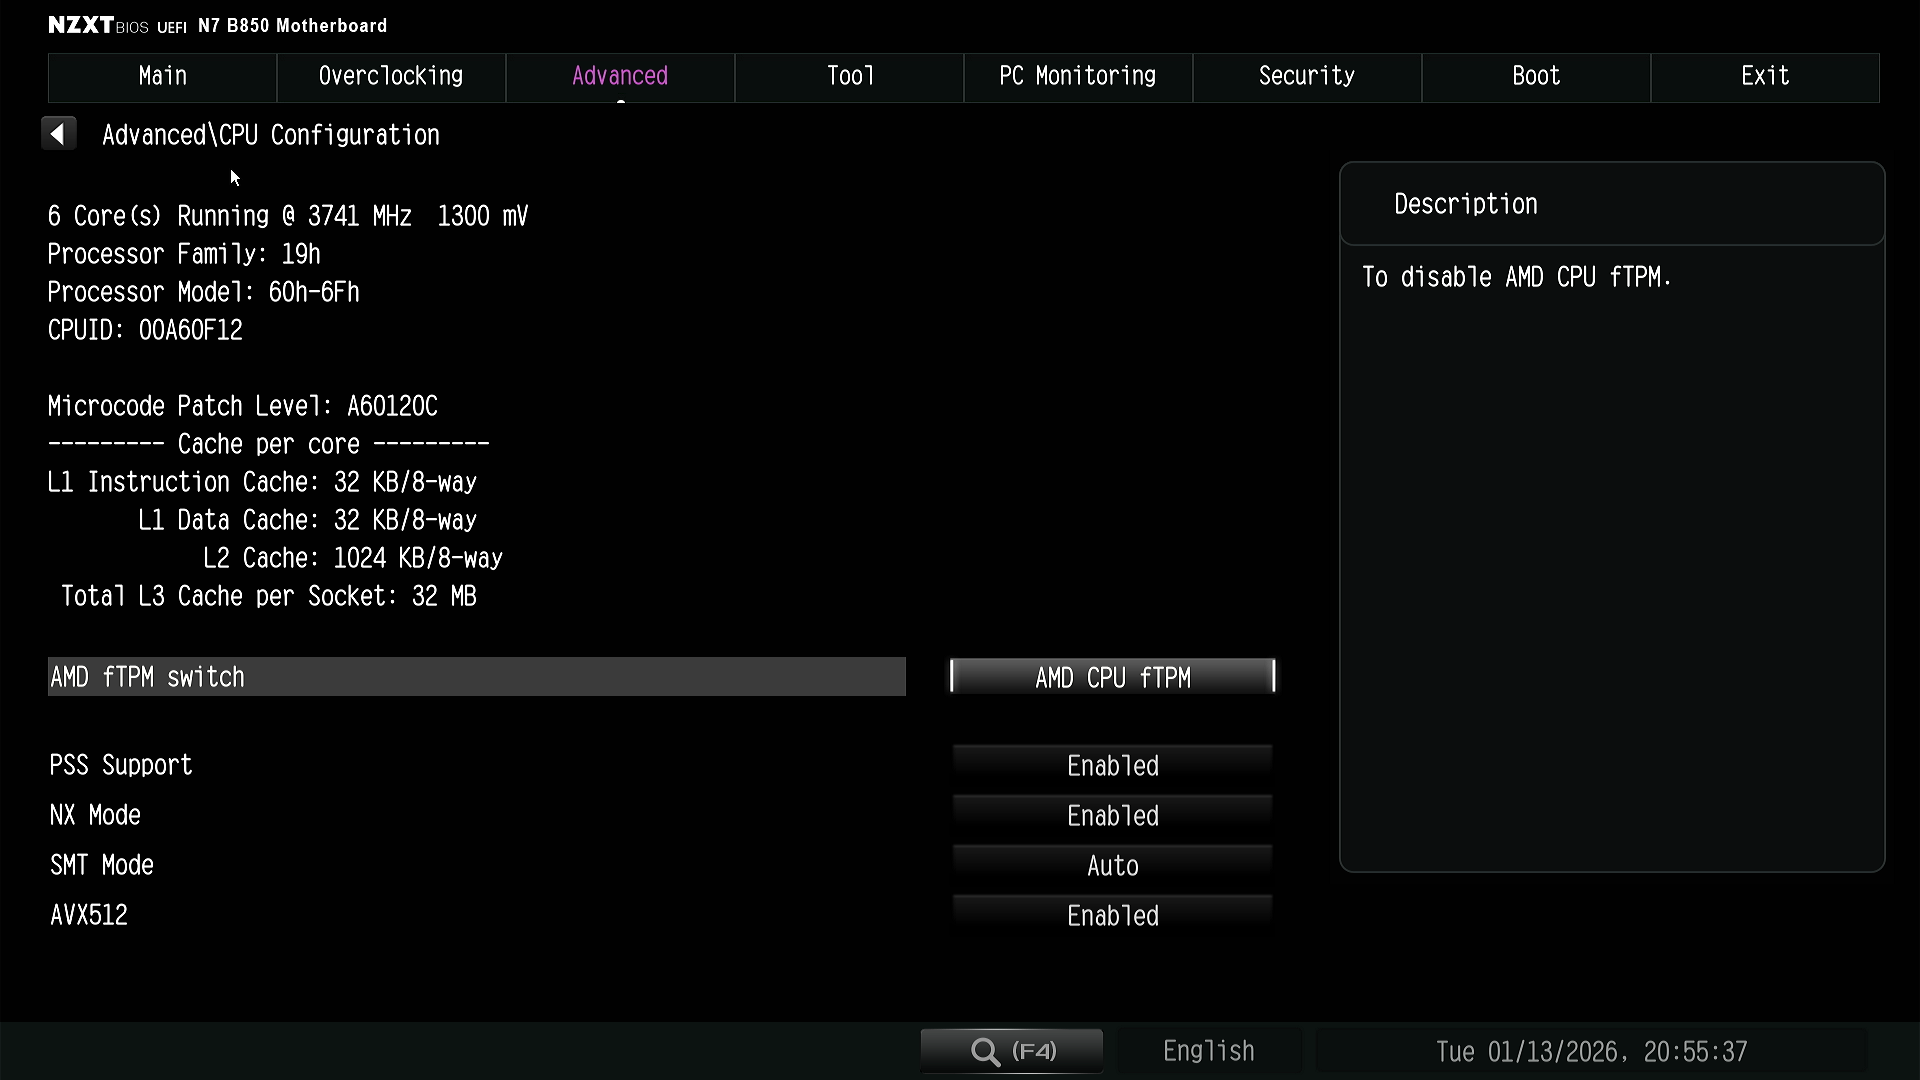Screen dimensions: 1920x1080
Task: Click the English language button
Action: tap(1208, 1051)
